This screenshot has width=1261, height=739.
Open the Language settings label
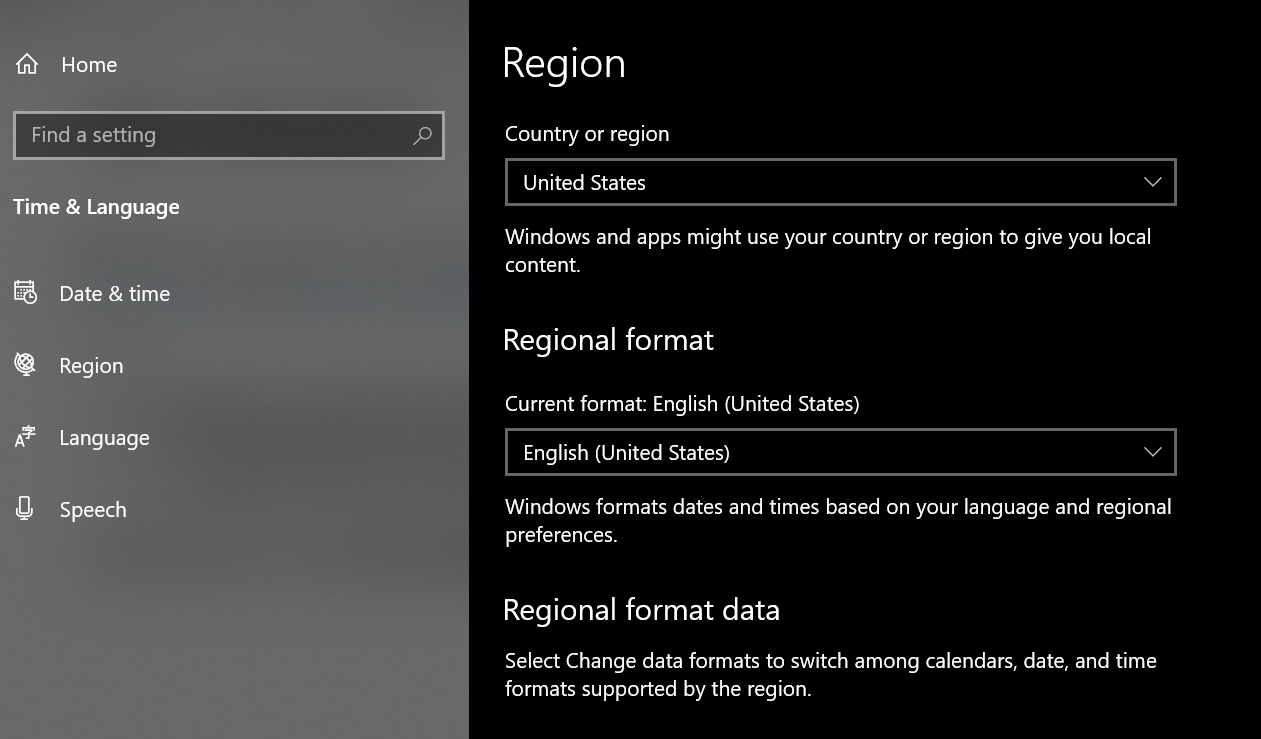(x=104, y=438)
